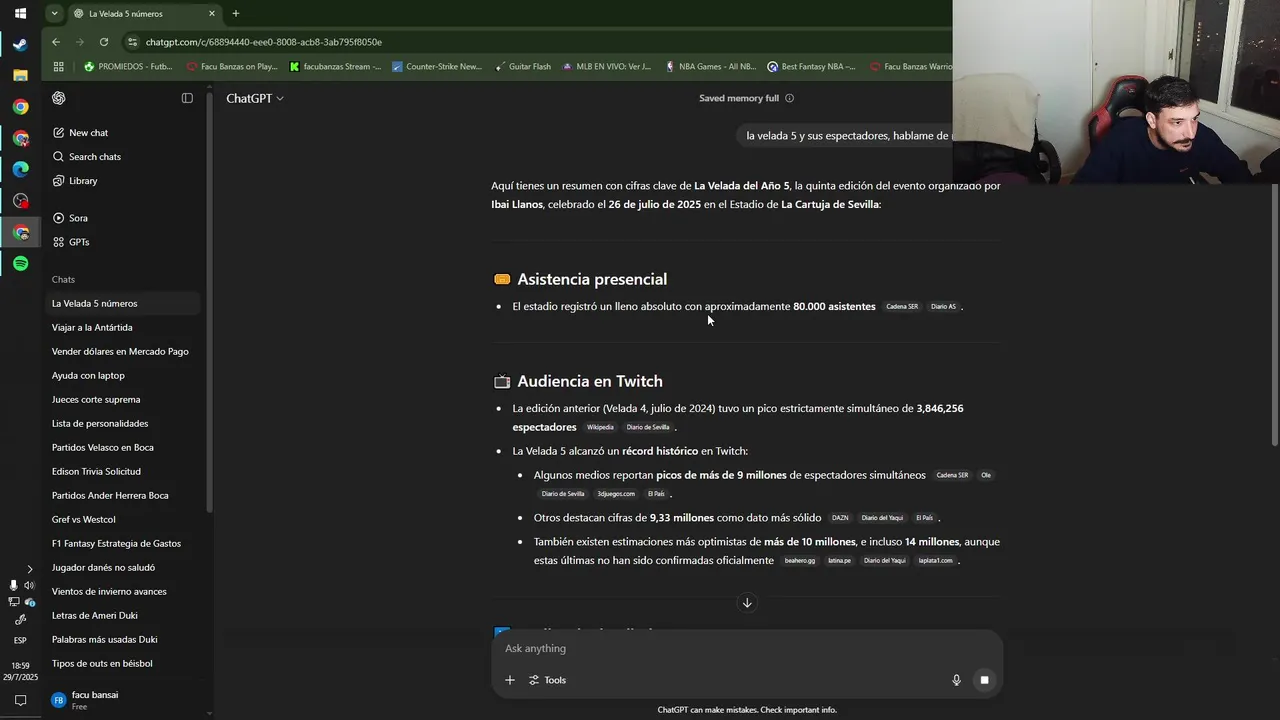
Task: Open Microsoft Edge from the taskbar
Action: tap(20, 169)
